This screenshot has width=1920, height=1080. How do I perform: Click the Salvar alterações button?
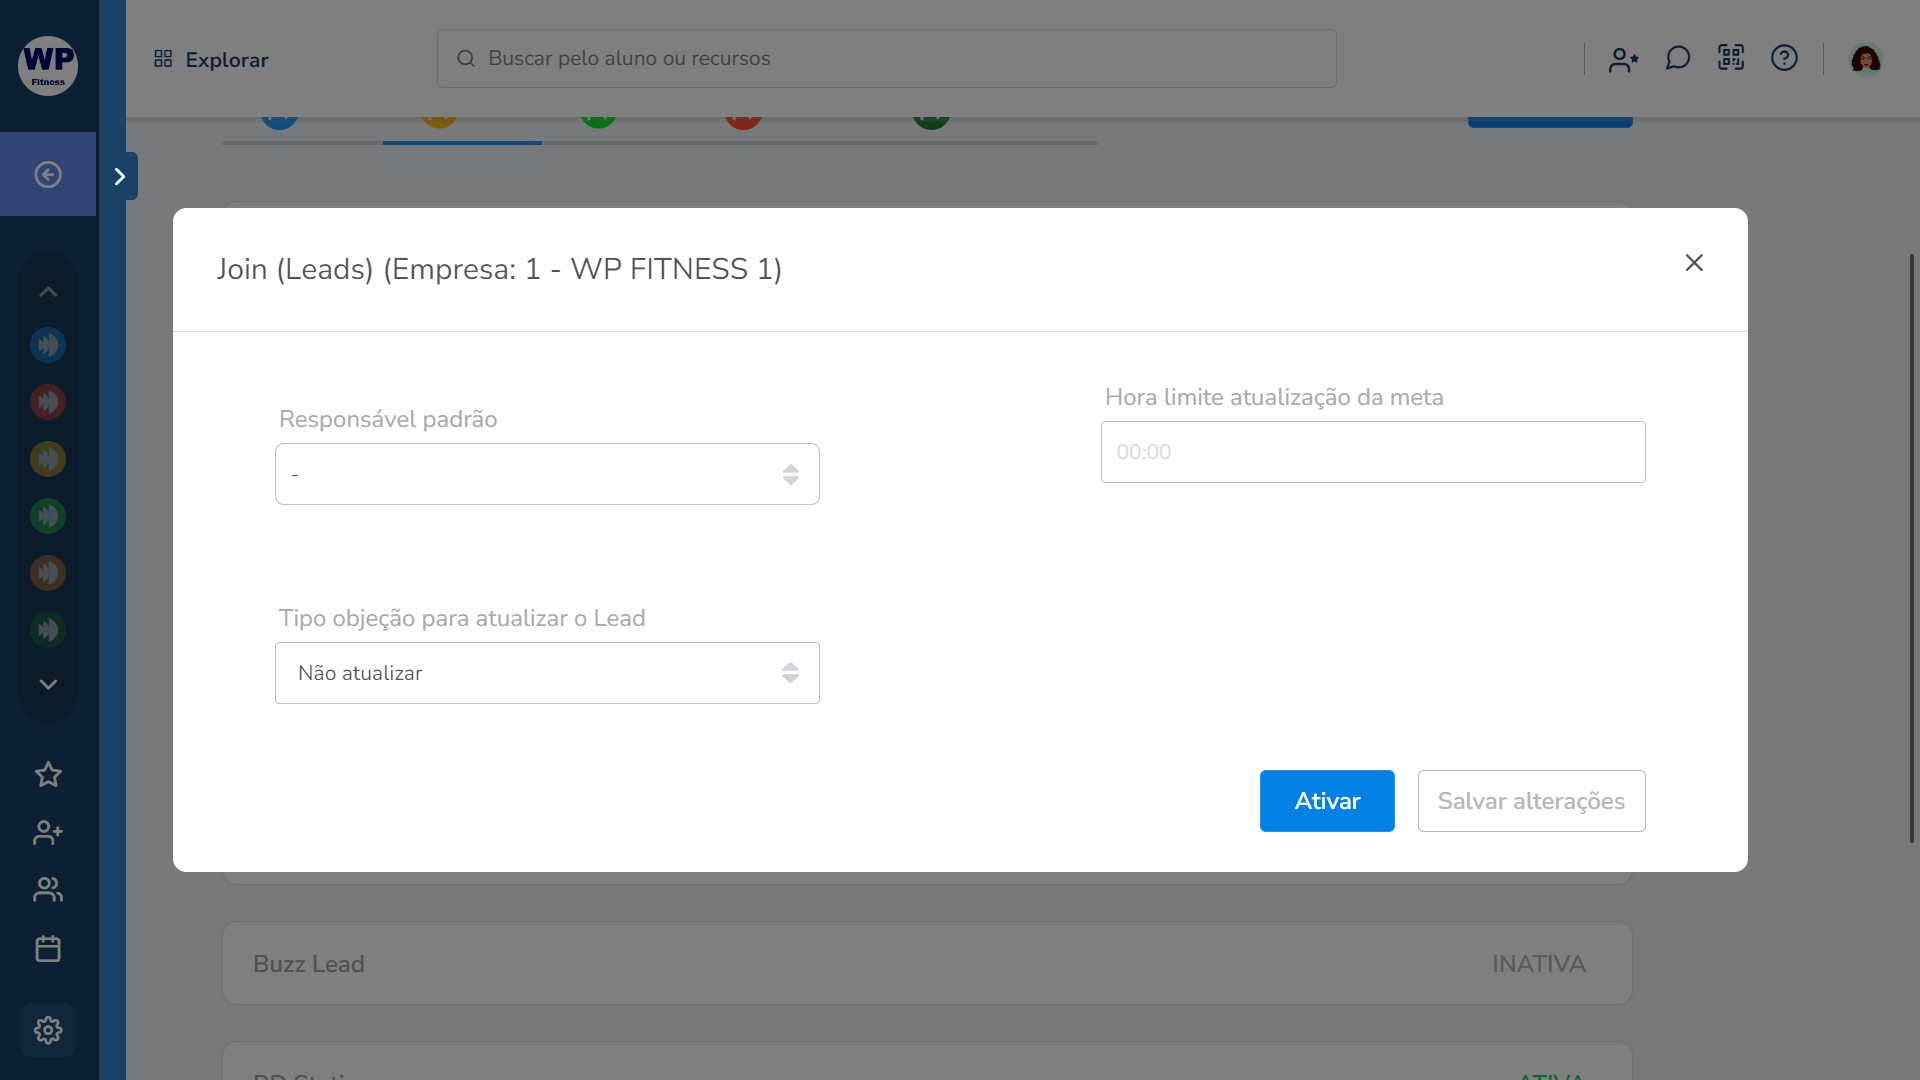click(1531, 801)
